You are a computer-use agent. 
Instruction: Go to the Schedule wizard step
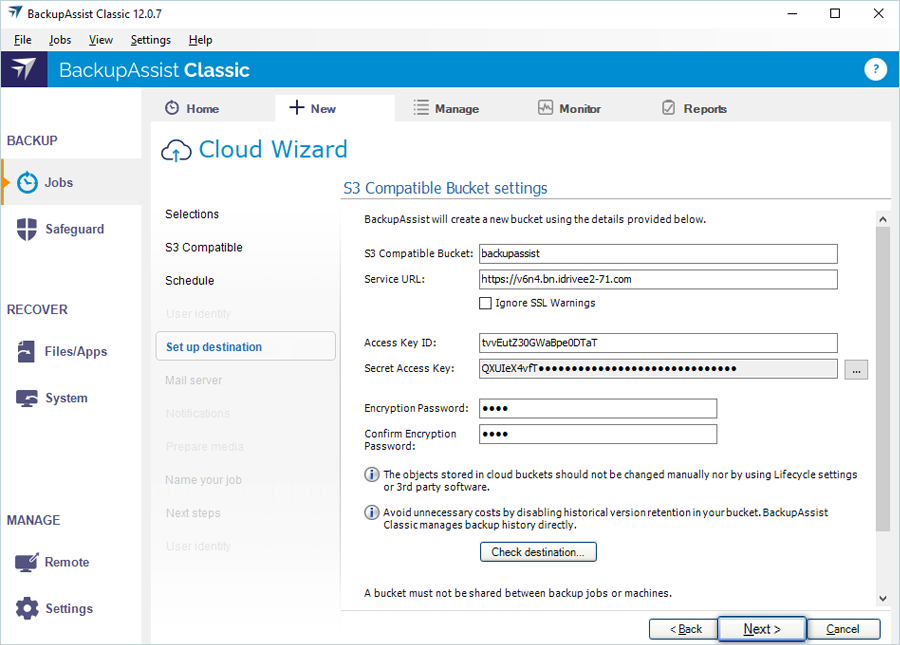(189, 281)
